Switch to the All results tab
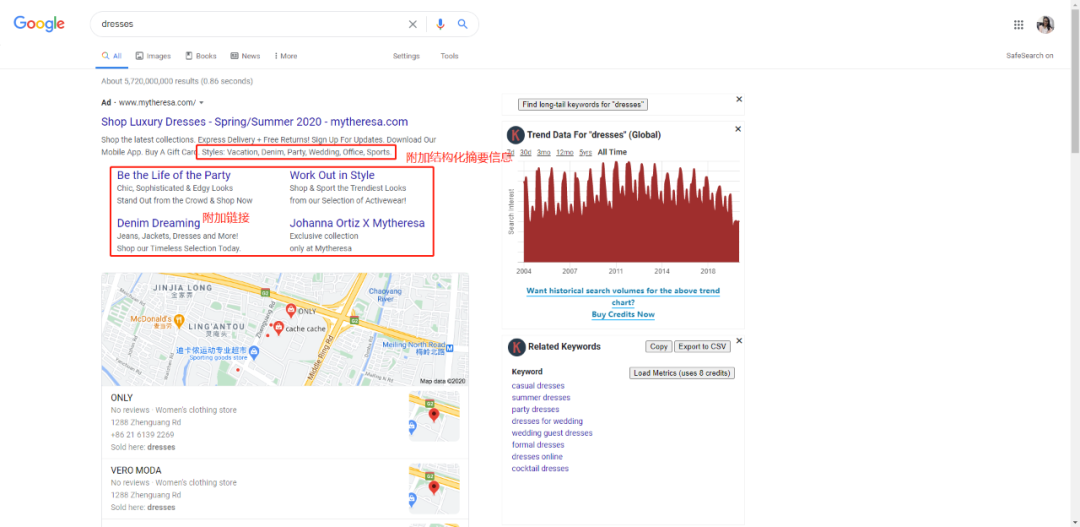Viewport: 1080px width, 527px height. pos(112,56)
